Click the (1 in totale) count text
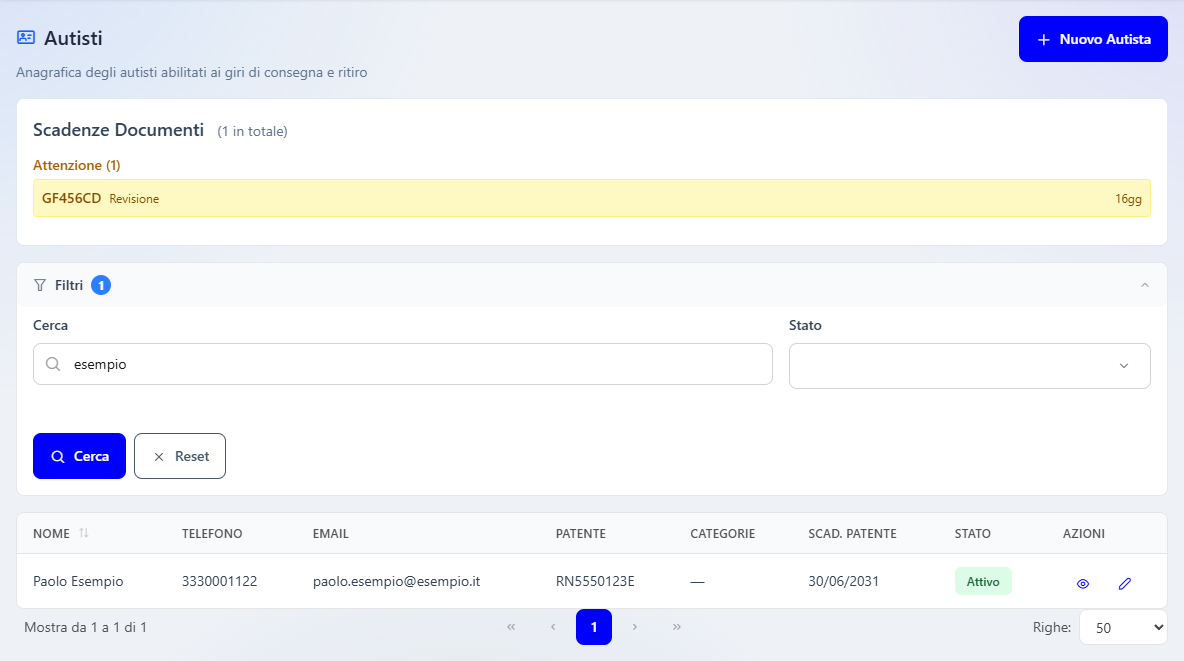 pyautogui.click(x=252, y=131)
